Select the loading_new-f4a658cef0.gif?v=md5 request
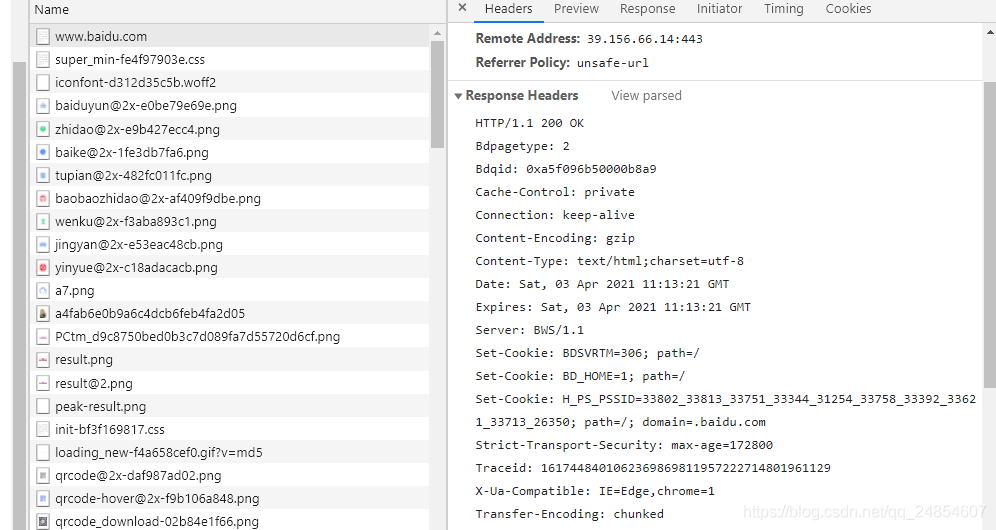 [229, 452]
